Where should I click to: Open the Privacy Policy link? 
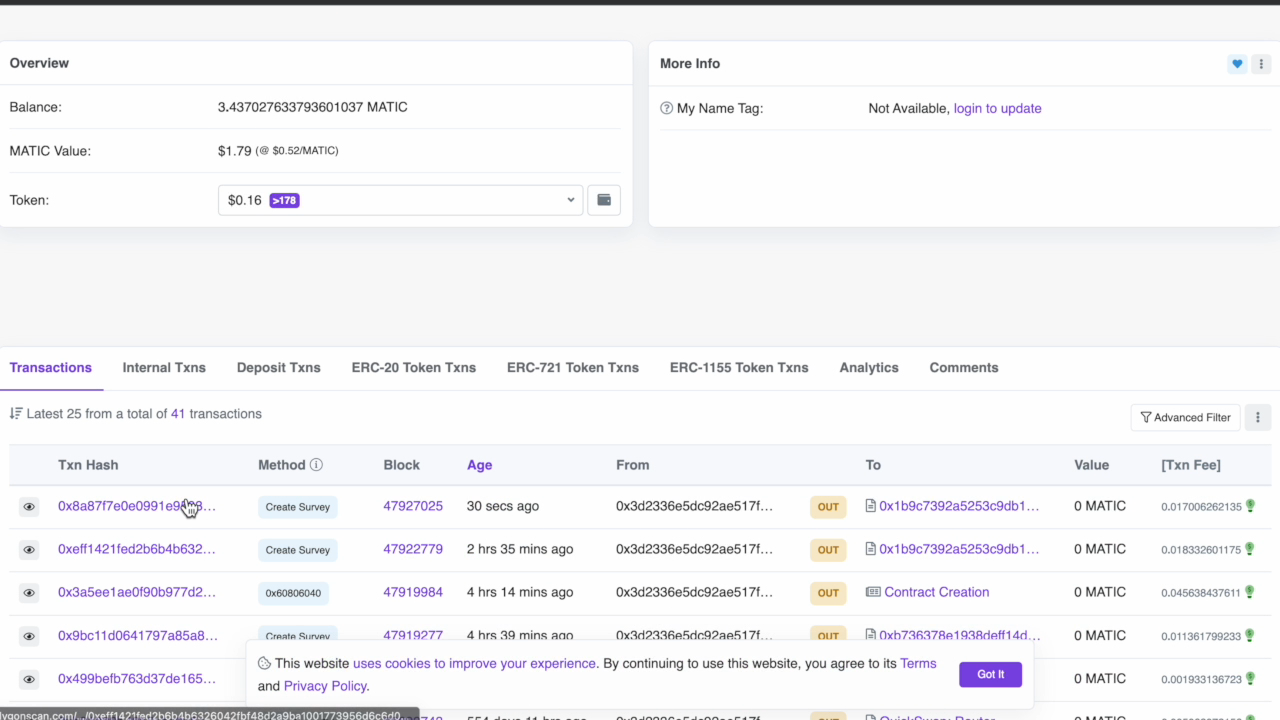(325, 686)
